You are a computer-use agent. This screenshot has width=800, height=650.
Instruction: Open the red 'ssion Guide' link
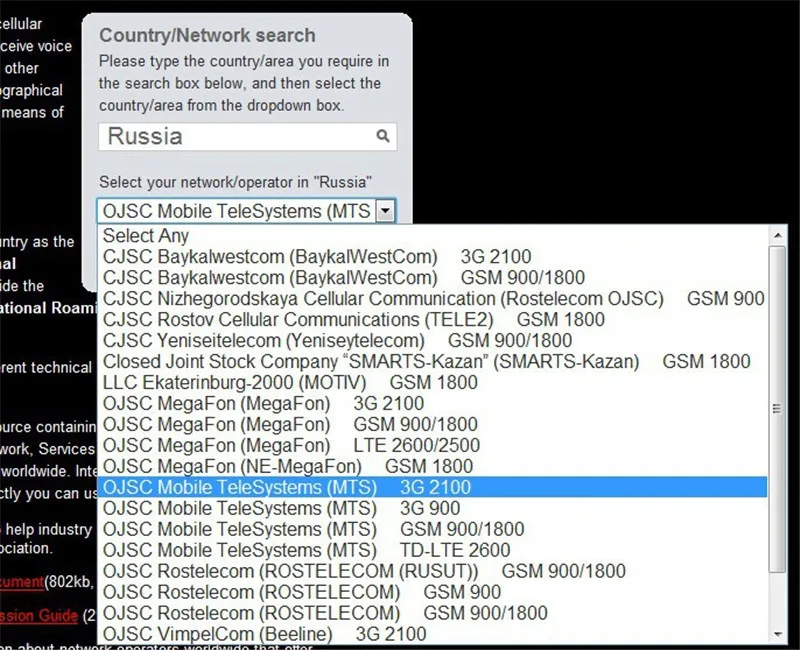coord(39,615)
